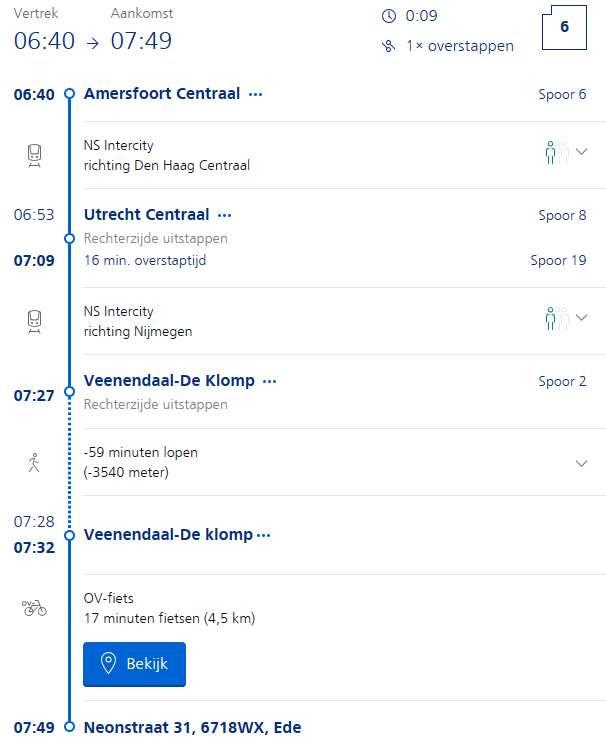
Task: Click the clock travel duration icon
Action: 389,16
